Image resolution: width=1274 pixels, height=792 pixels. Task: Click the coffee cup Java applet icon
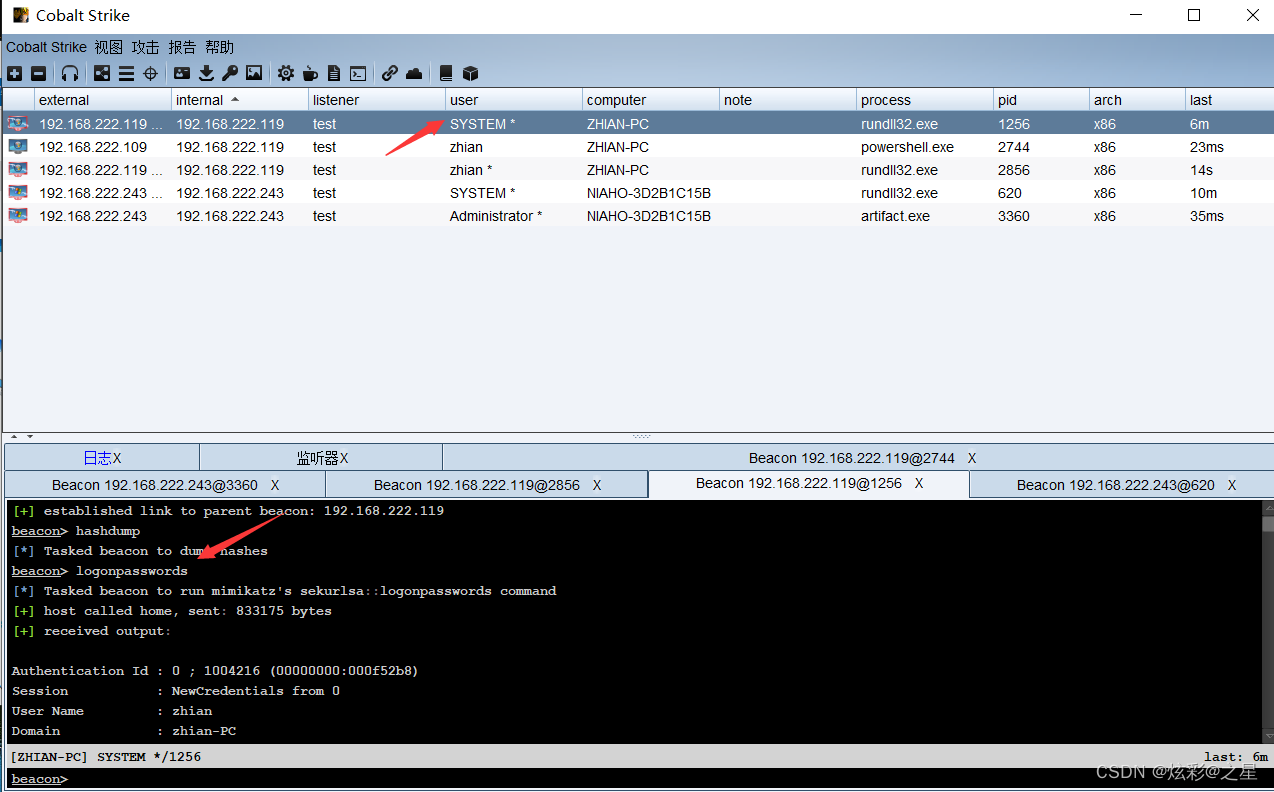[310, 73]
